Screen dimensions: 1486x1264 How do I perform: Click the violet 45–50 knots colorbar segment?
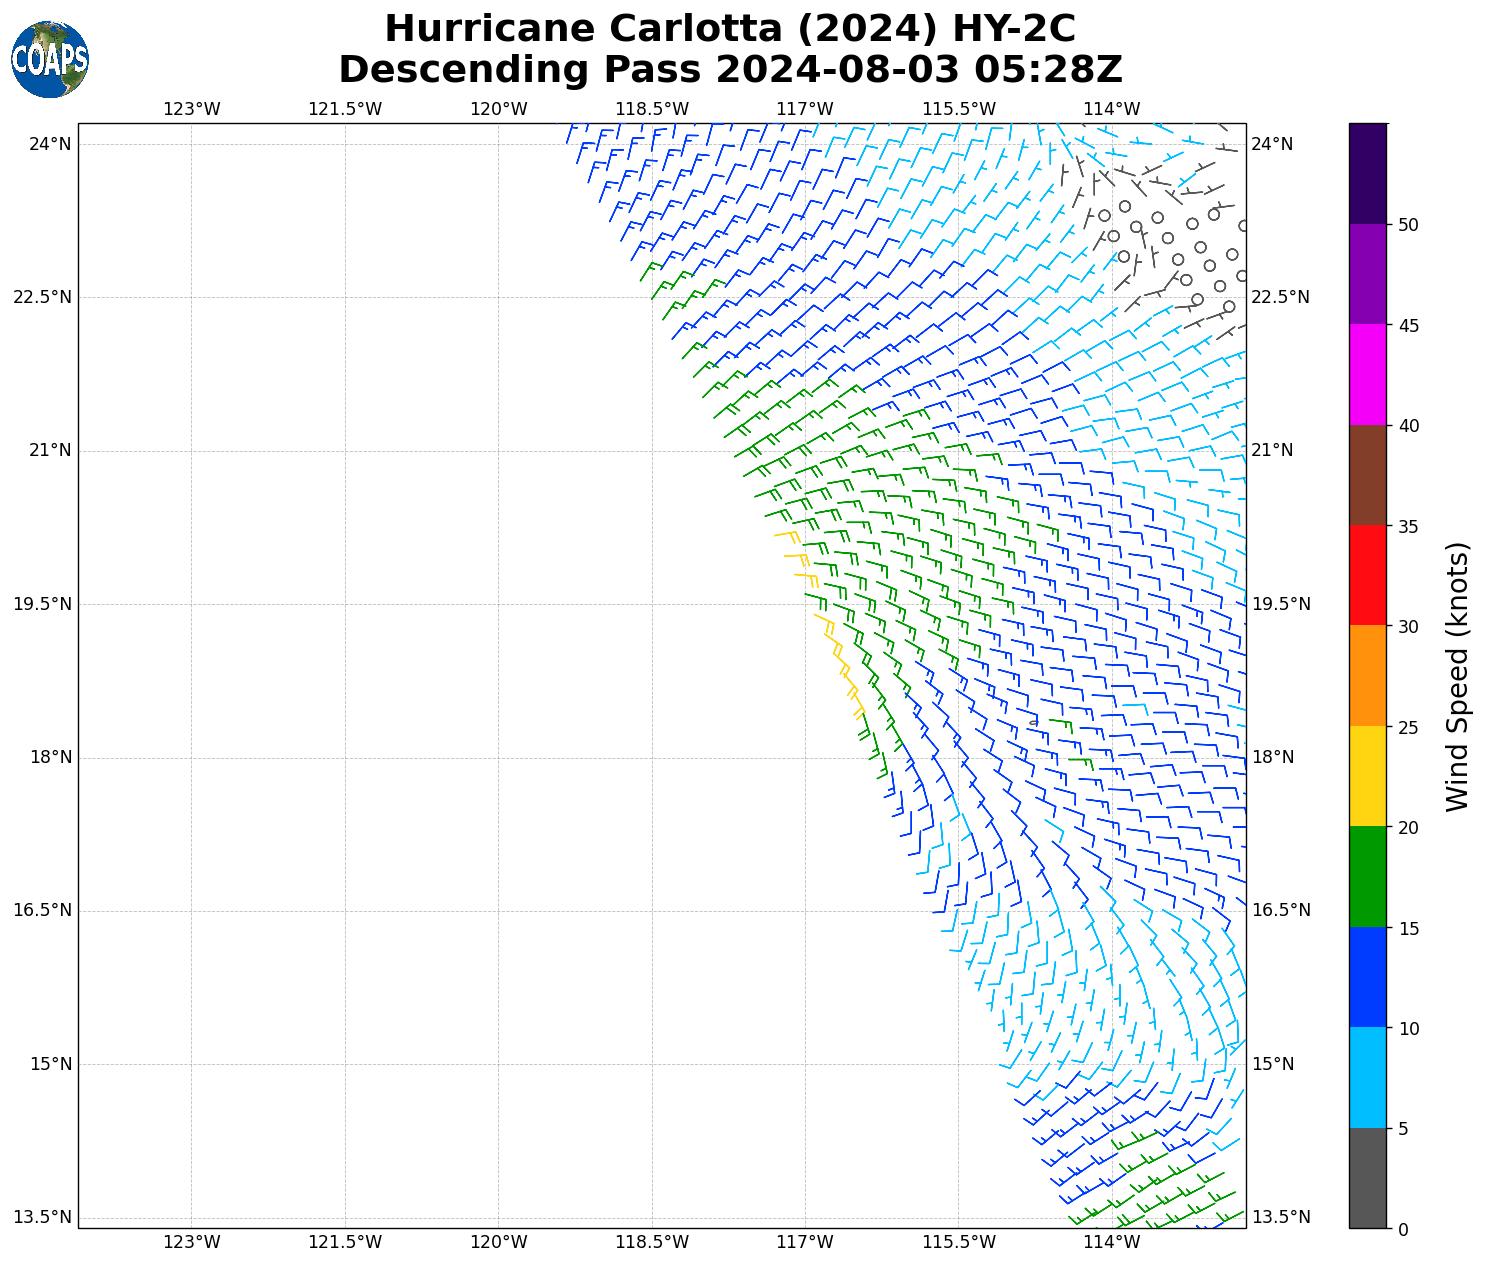(1367, 274)
